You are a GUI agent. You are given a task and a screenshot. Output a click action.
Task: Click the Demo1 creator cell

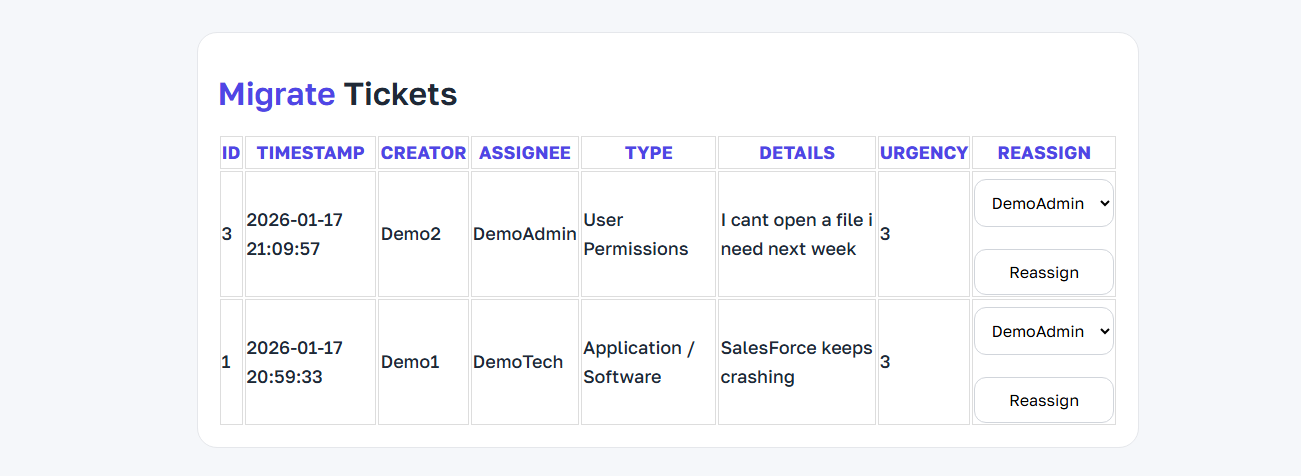point(410,362)
